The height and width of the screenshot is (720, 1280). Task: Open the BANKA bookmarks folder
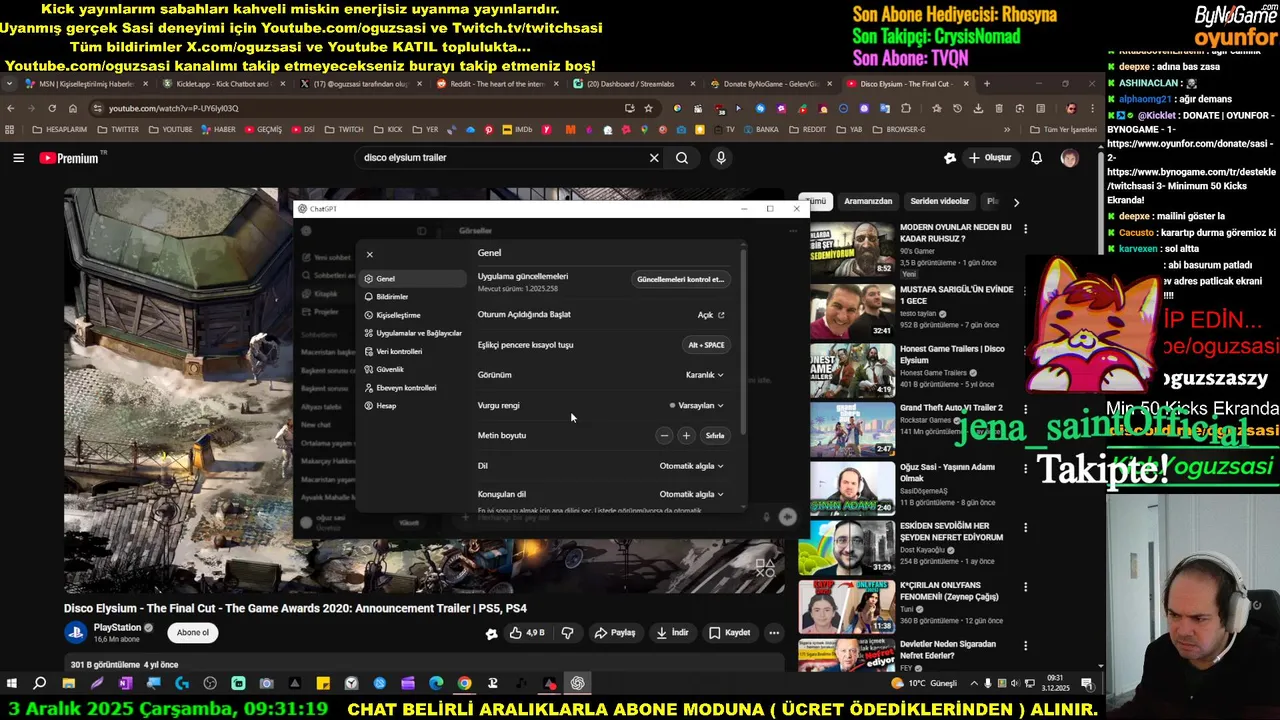coord(760,130)
